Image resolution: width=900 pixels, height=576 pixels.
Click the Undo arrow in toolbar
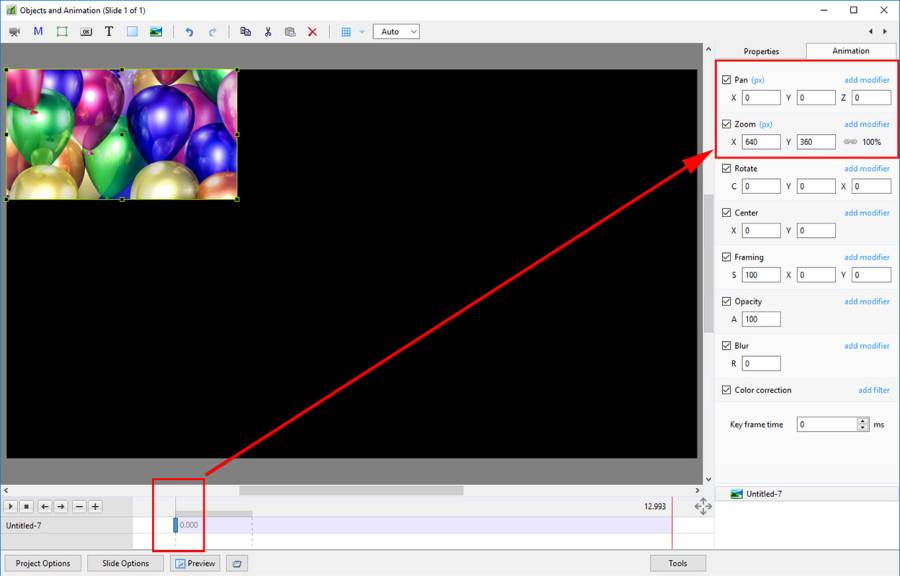189,32
